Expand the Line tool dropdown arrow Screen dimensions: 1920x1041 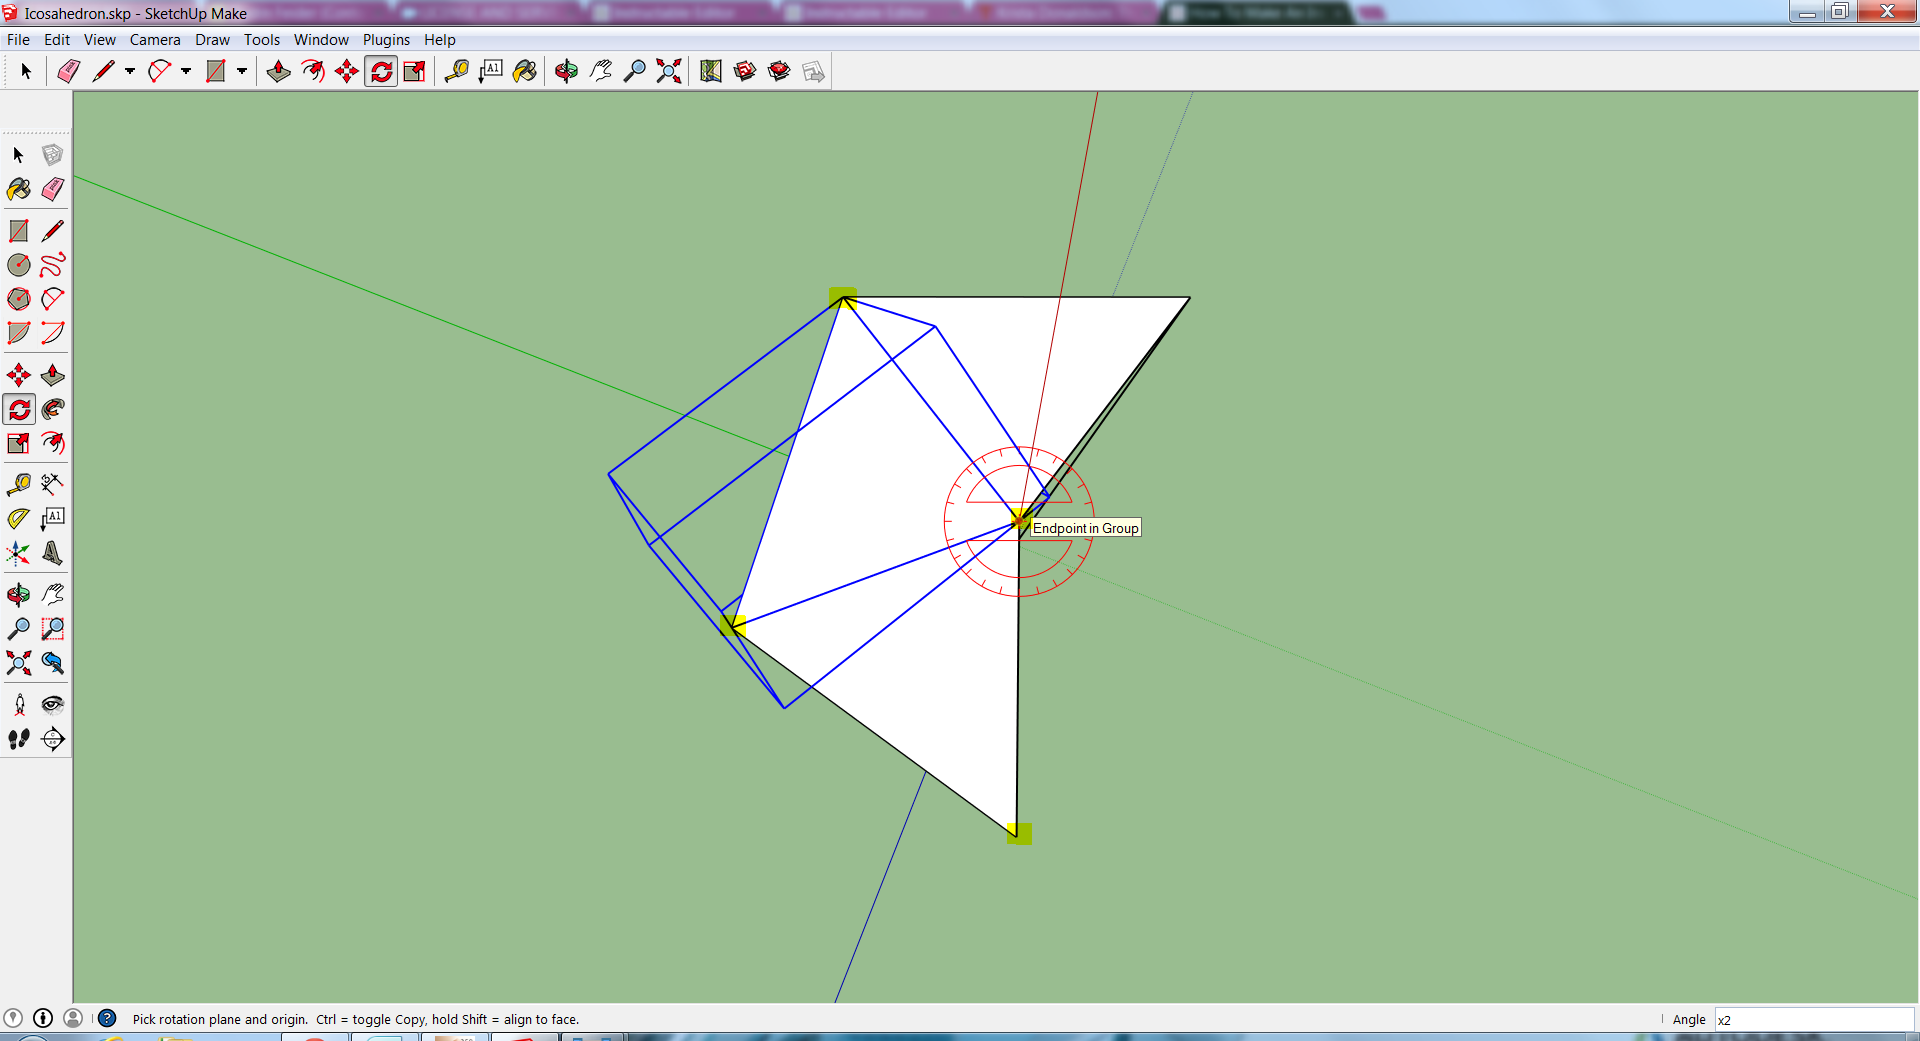129,71
